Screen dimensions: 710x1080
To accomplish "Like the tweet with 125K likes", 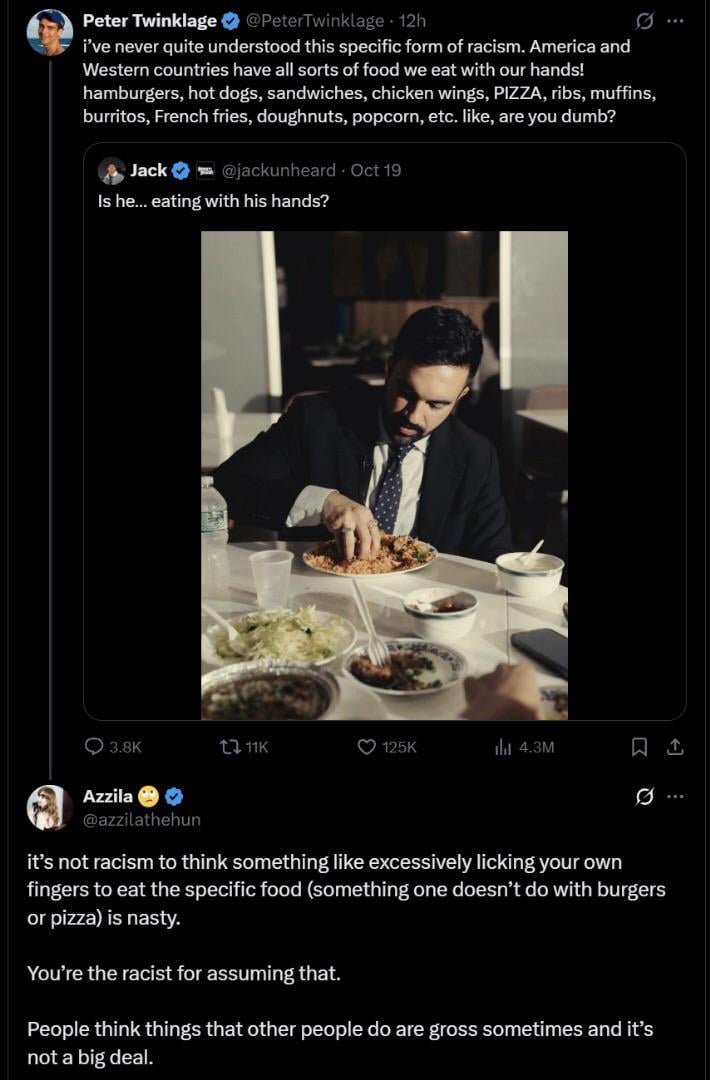I will (x=367, y=746).
